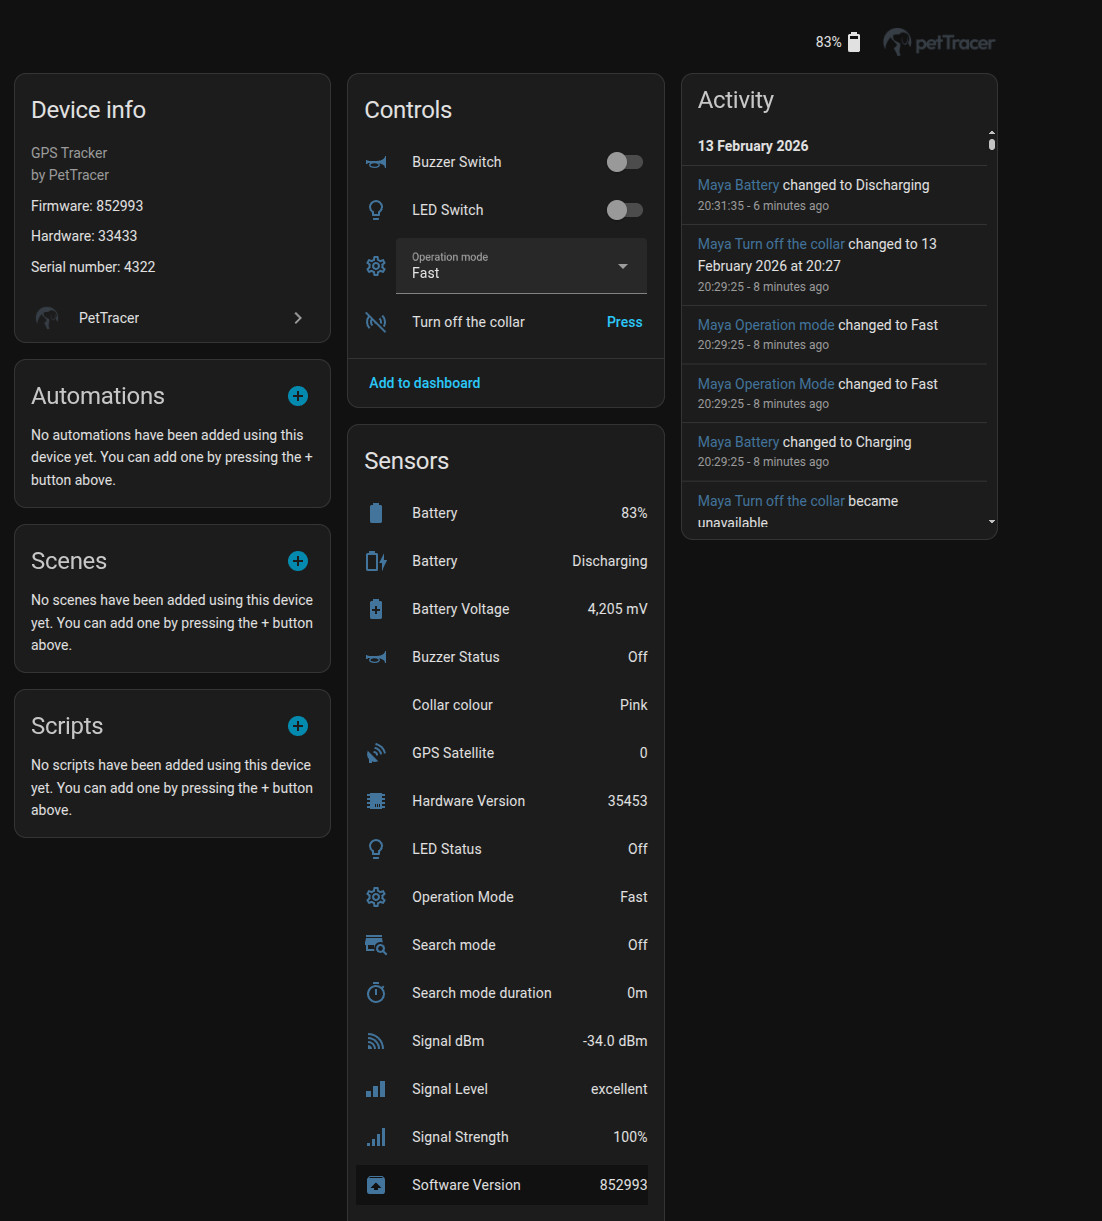
Task: Add a new script with plus button
Action: (x=298, y=726)
